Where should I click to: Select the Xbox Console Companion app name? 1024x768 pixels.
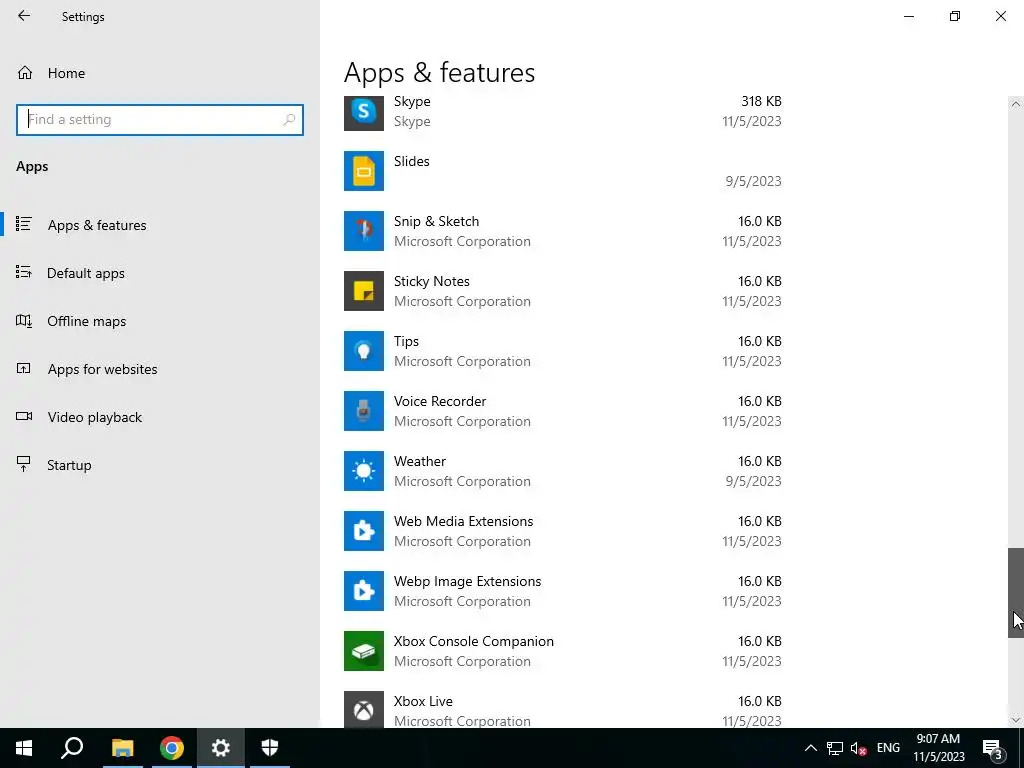pos(473,642)
